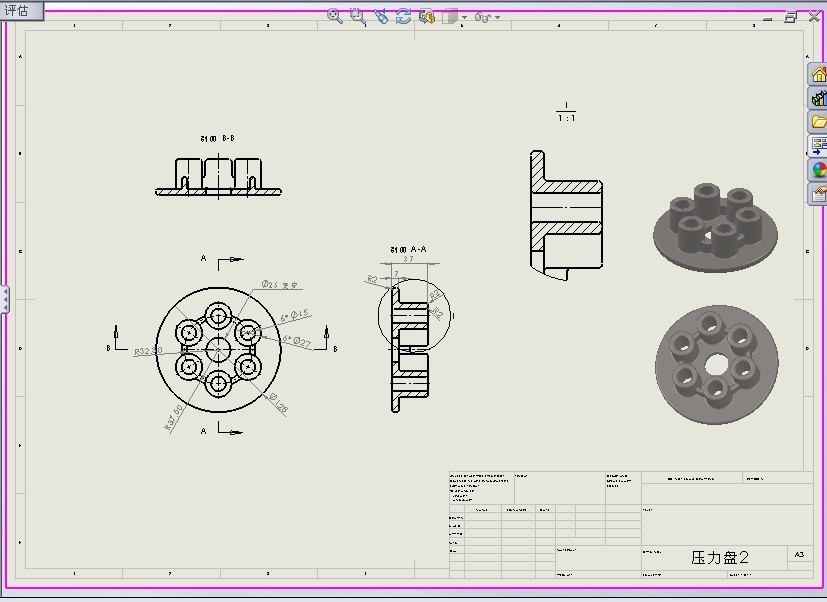Open the Display Style dropdown arrow
The height and width of the screenshot is (602, 827).
point(464,17)
